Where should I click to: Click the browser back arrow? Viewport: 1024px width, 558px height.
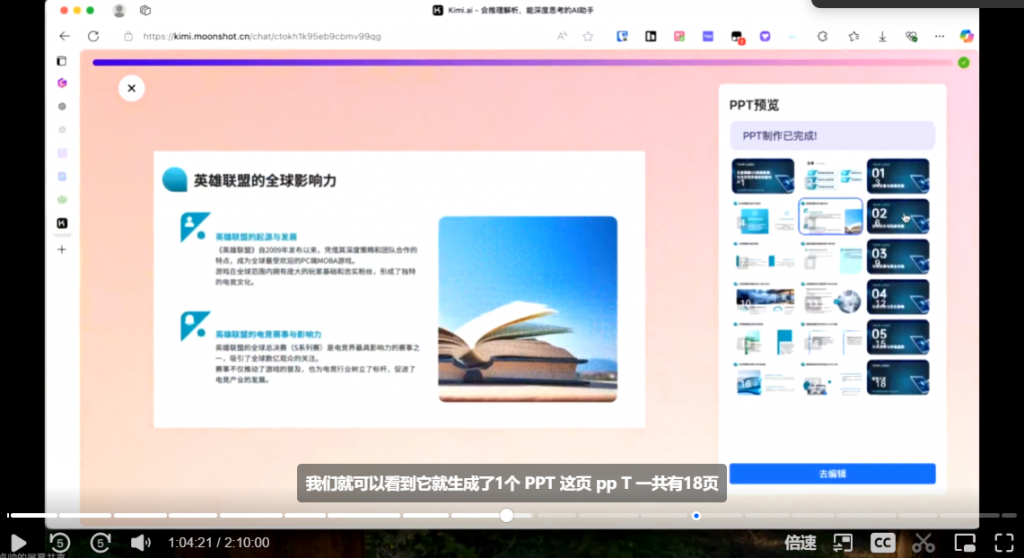coord(64,36)
